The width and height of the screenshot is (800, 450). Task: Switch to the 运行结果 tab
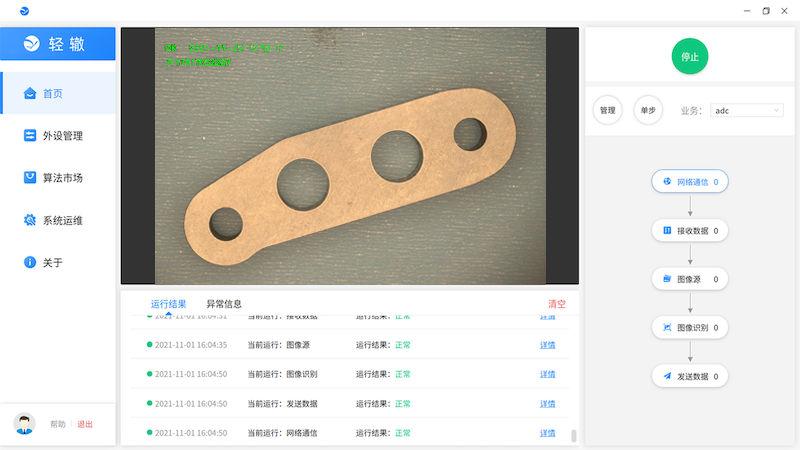tap(168, 304)
